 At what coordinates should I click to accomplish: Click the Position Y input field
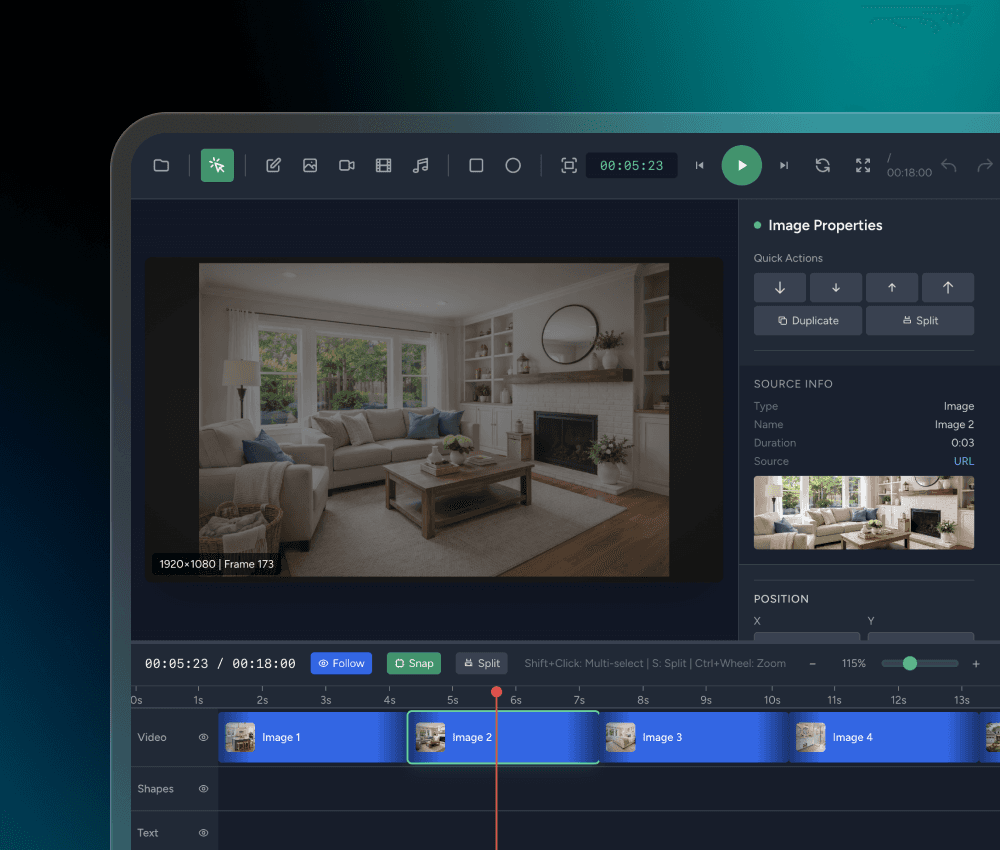pos(921,636)
